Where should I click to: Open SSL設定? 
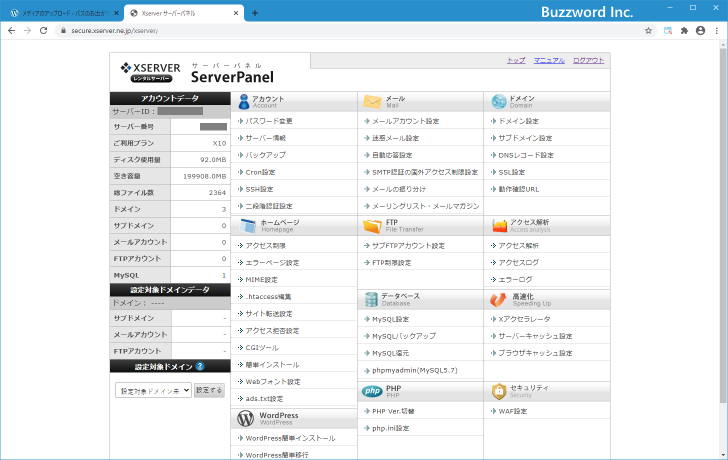(512, 172)
